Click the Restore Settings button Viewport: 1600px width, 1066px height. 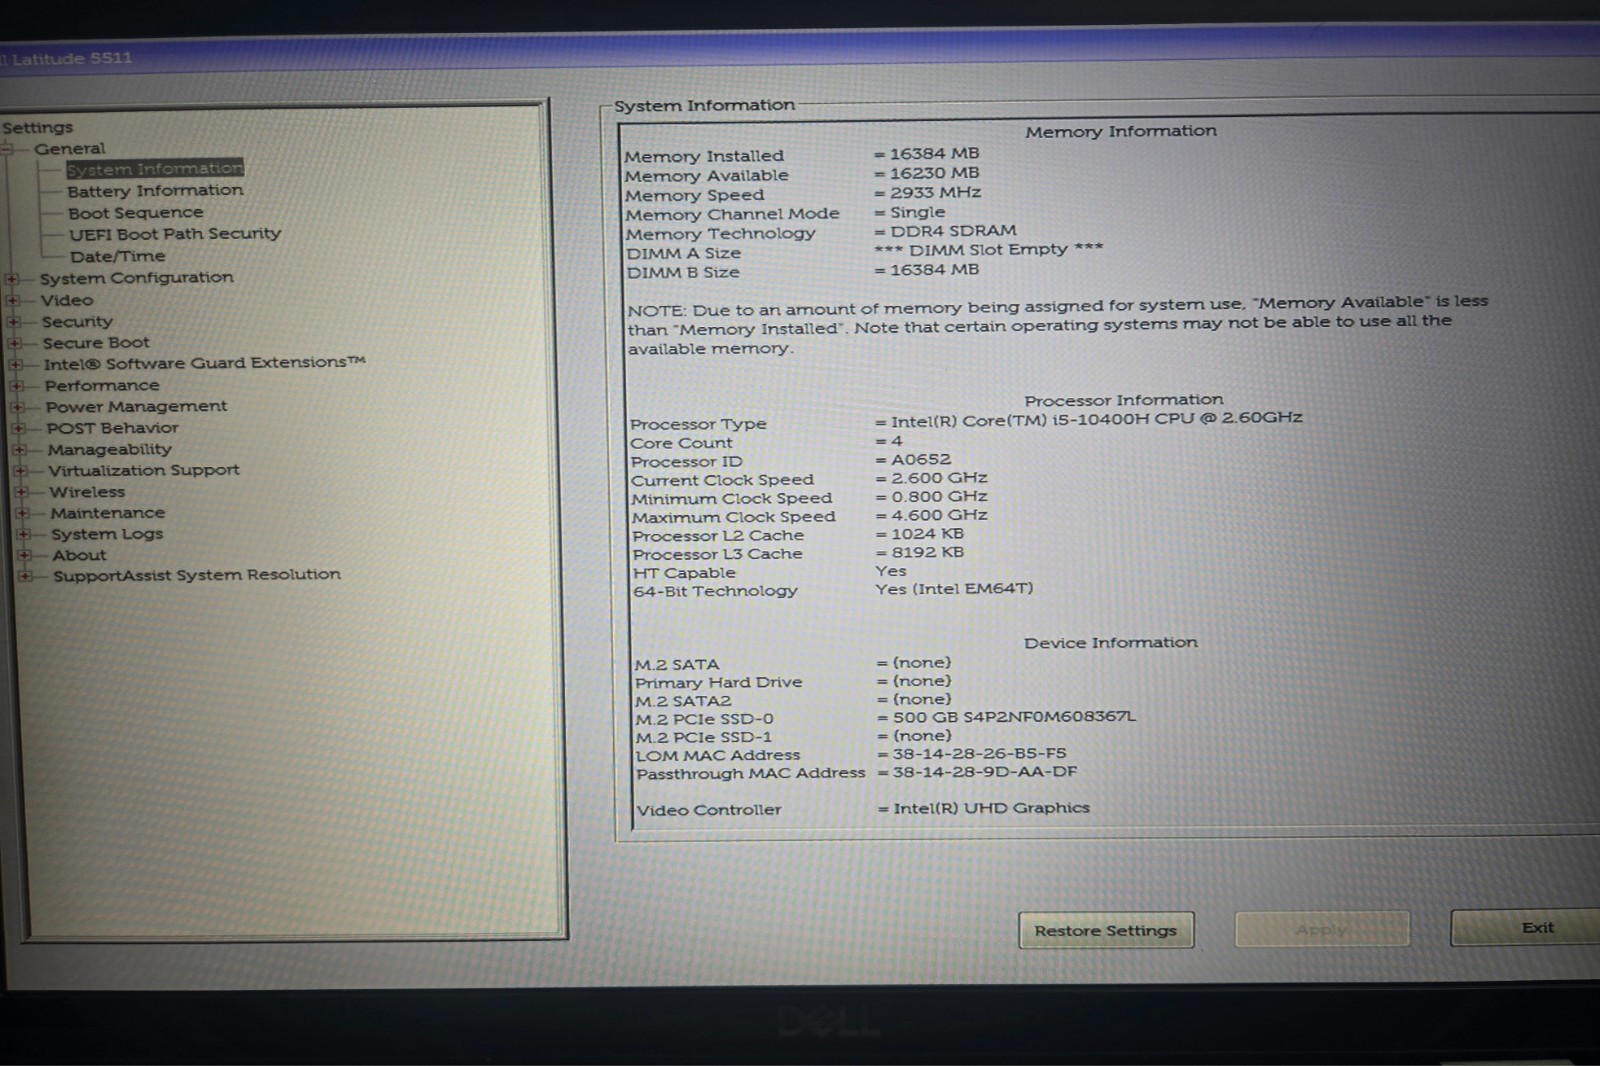pos(1106,930)
